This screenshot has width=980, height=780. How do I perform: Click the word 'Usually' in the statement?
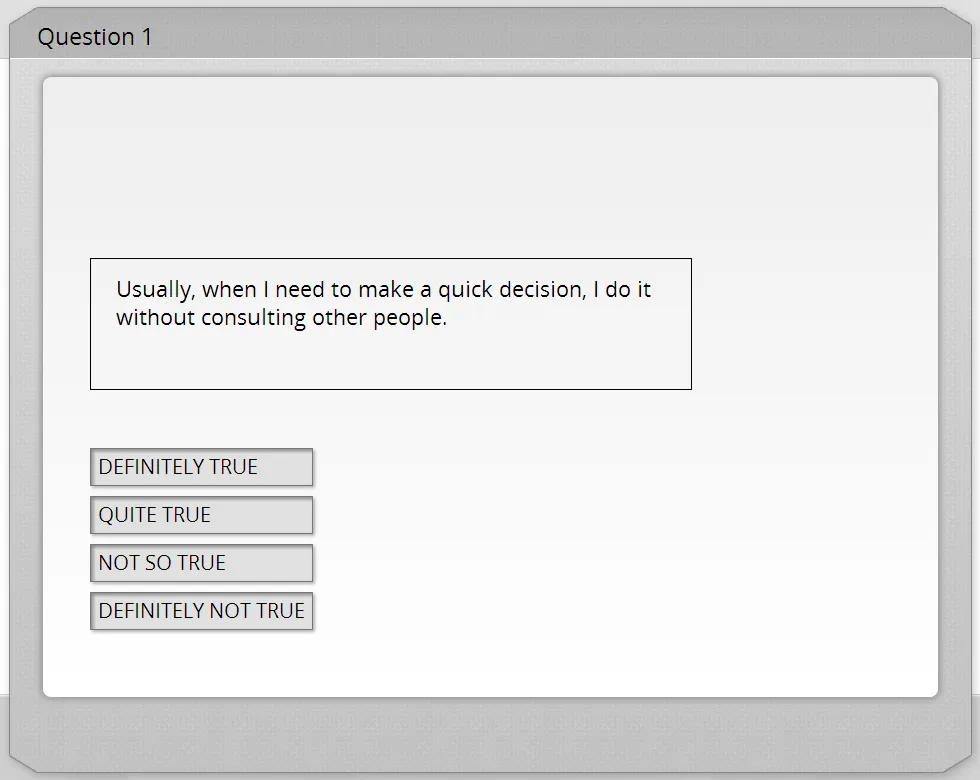[x=153, y=289]
